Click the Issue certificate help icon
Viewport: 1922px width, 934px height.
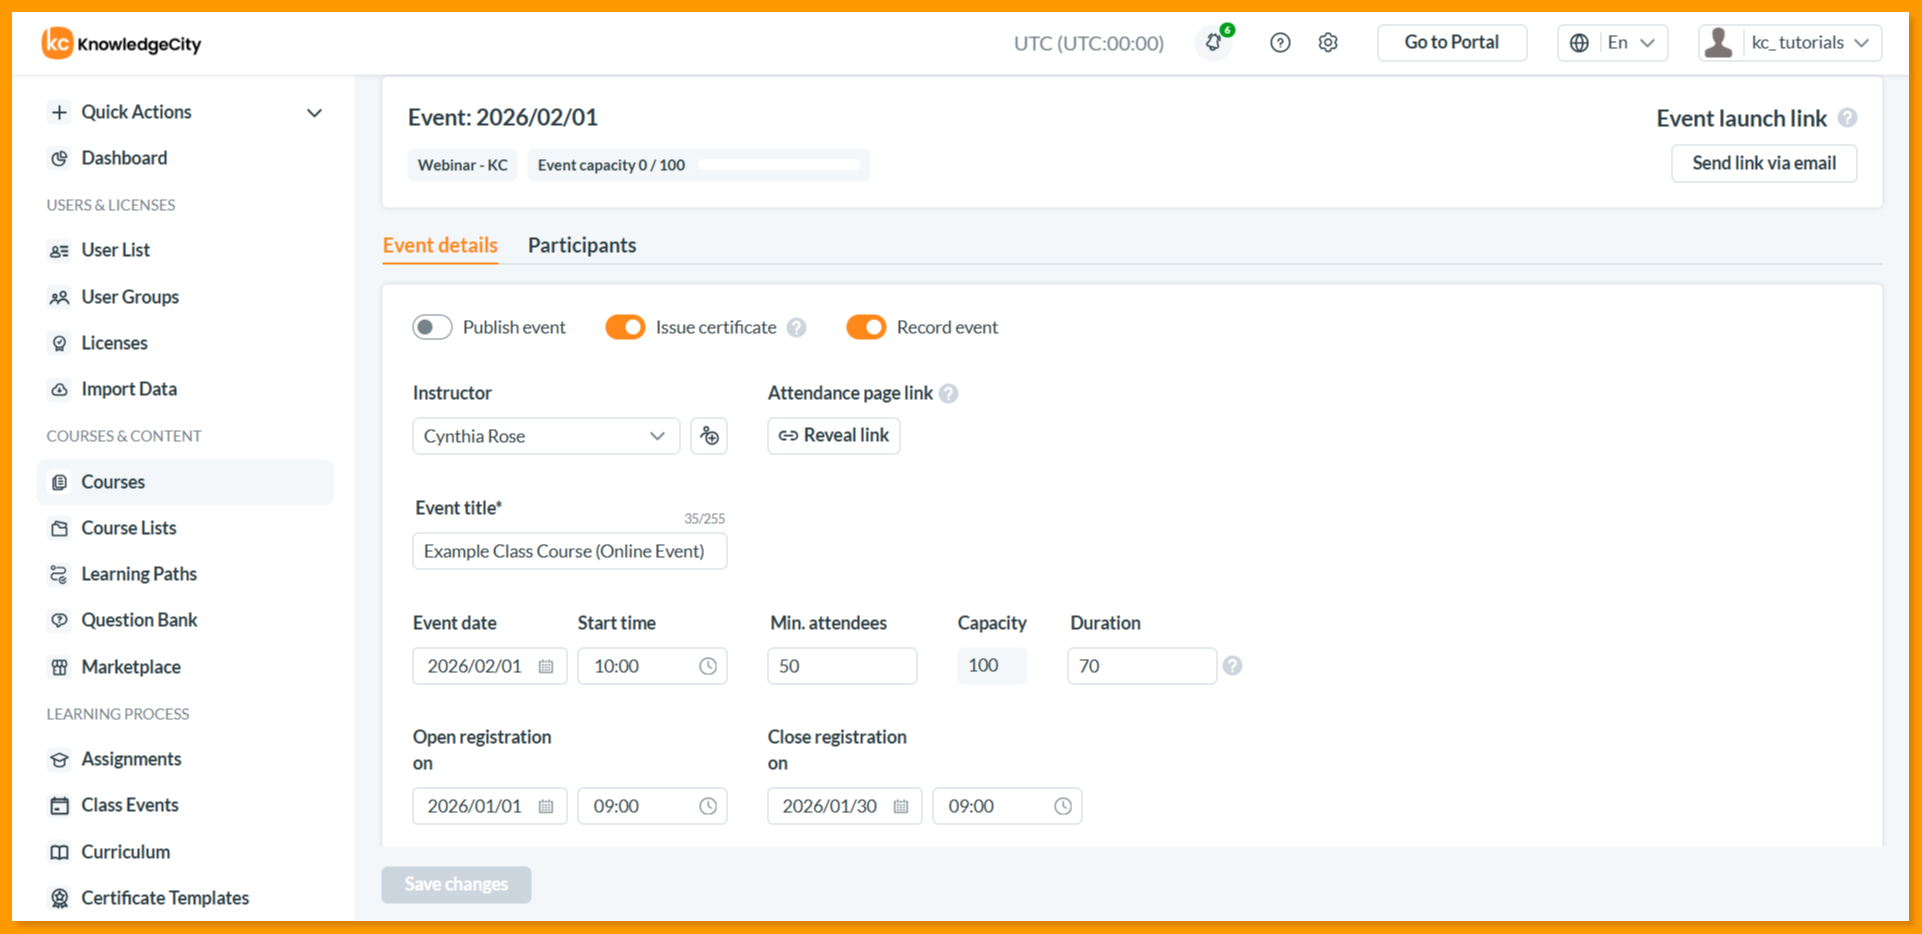pyautogui.click(x=796, y=328)
